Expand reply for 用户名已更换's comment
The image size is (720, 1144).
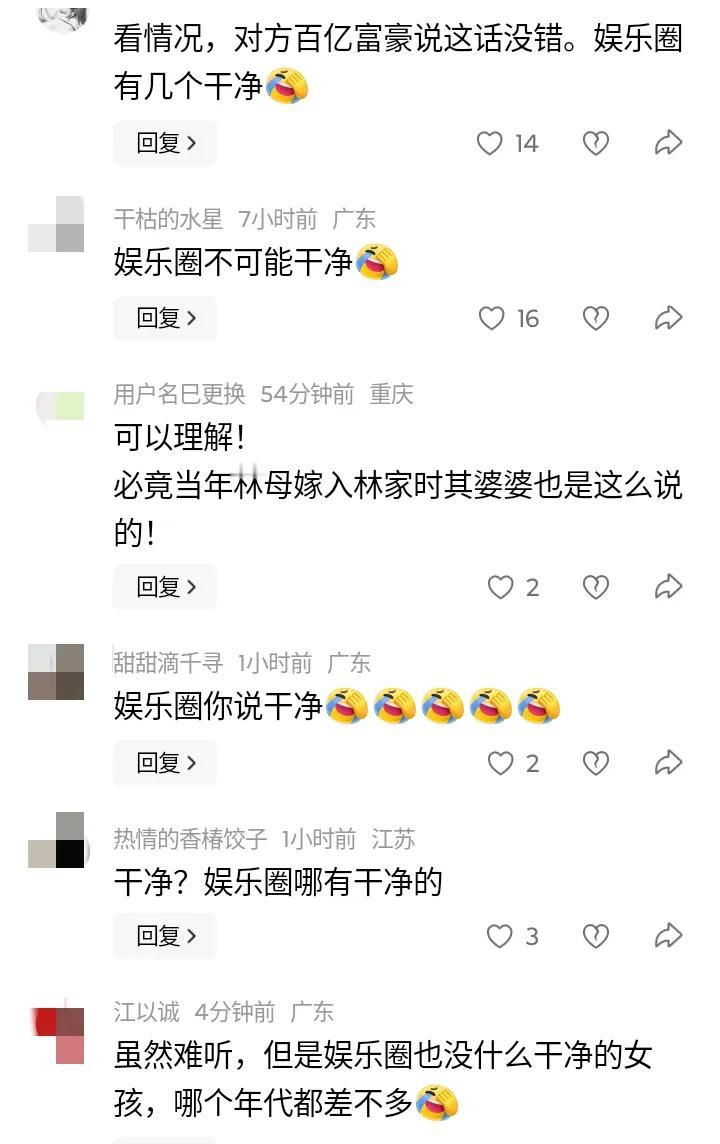165,587
